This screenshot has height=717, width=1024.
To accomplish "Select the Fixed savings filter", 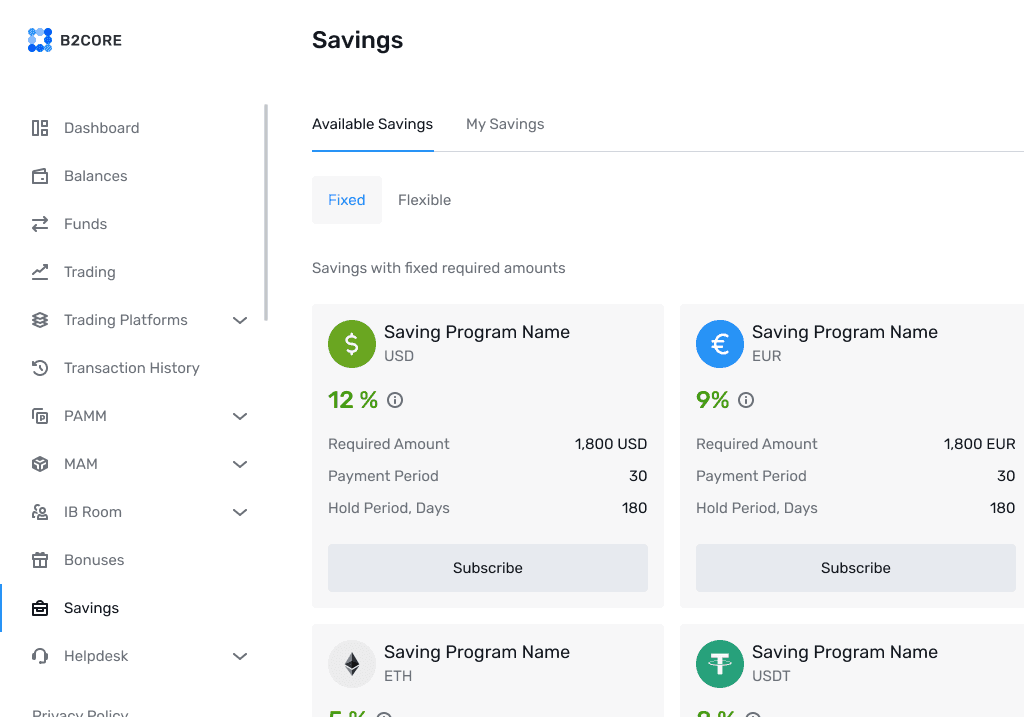I will [347, 200].
